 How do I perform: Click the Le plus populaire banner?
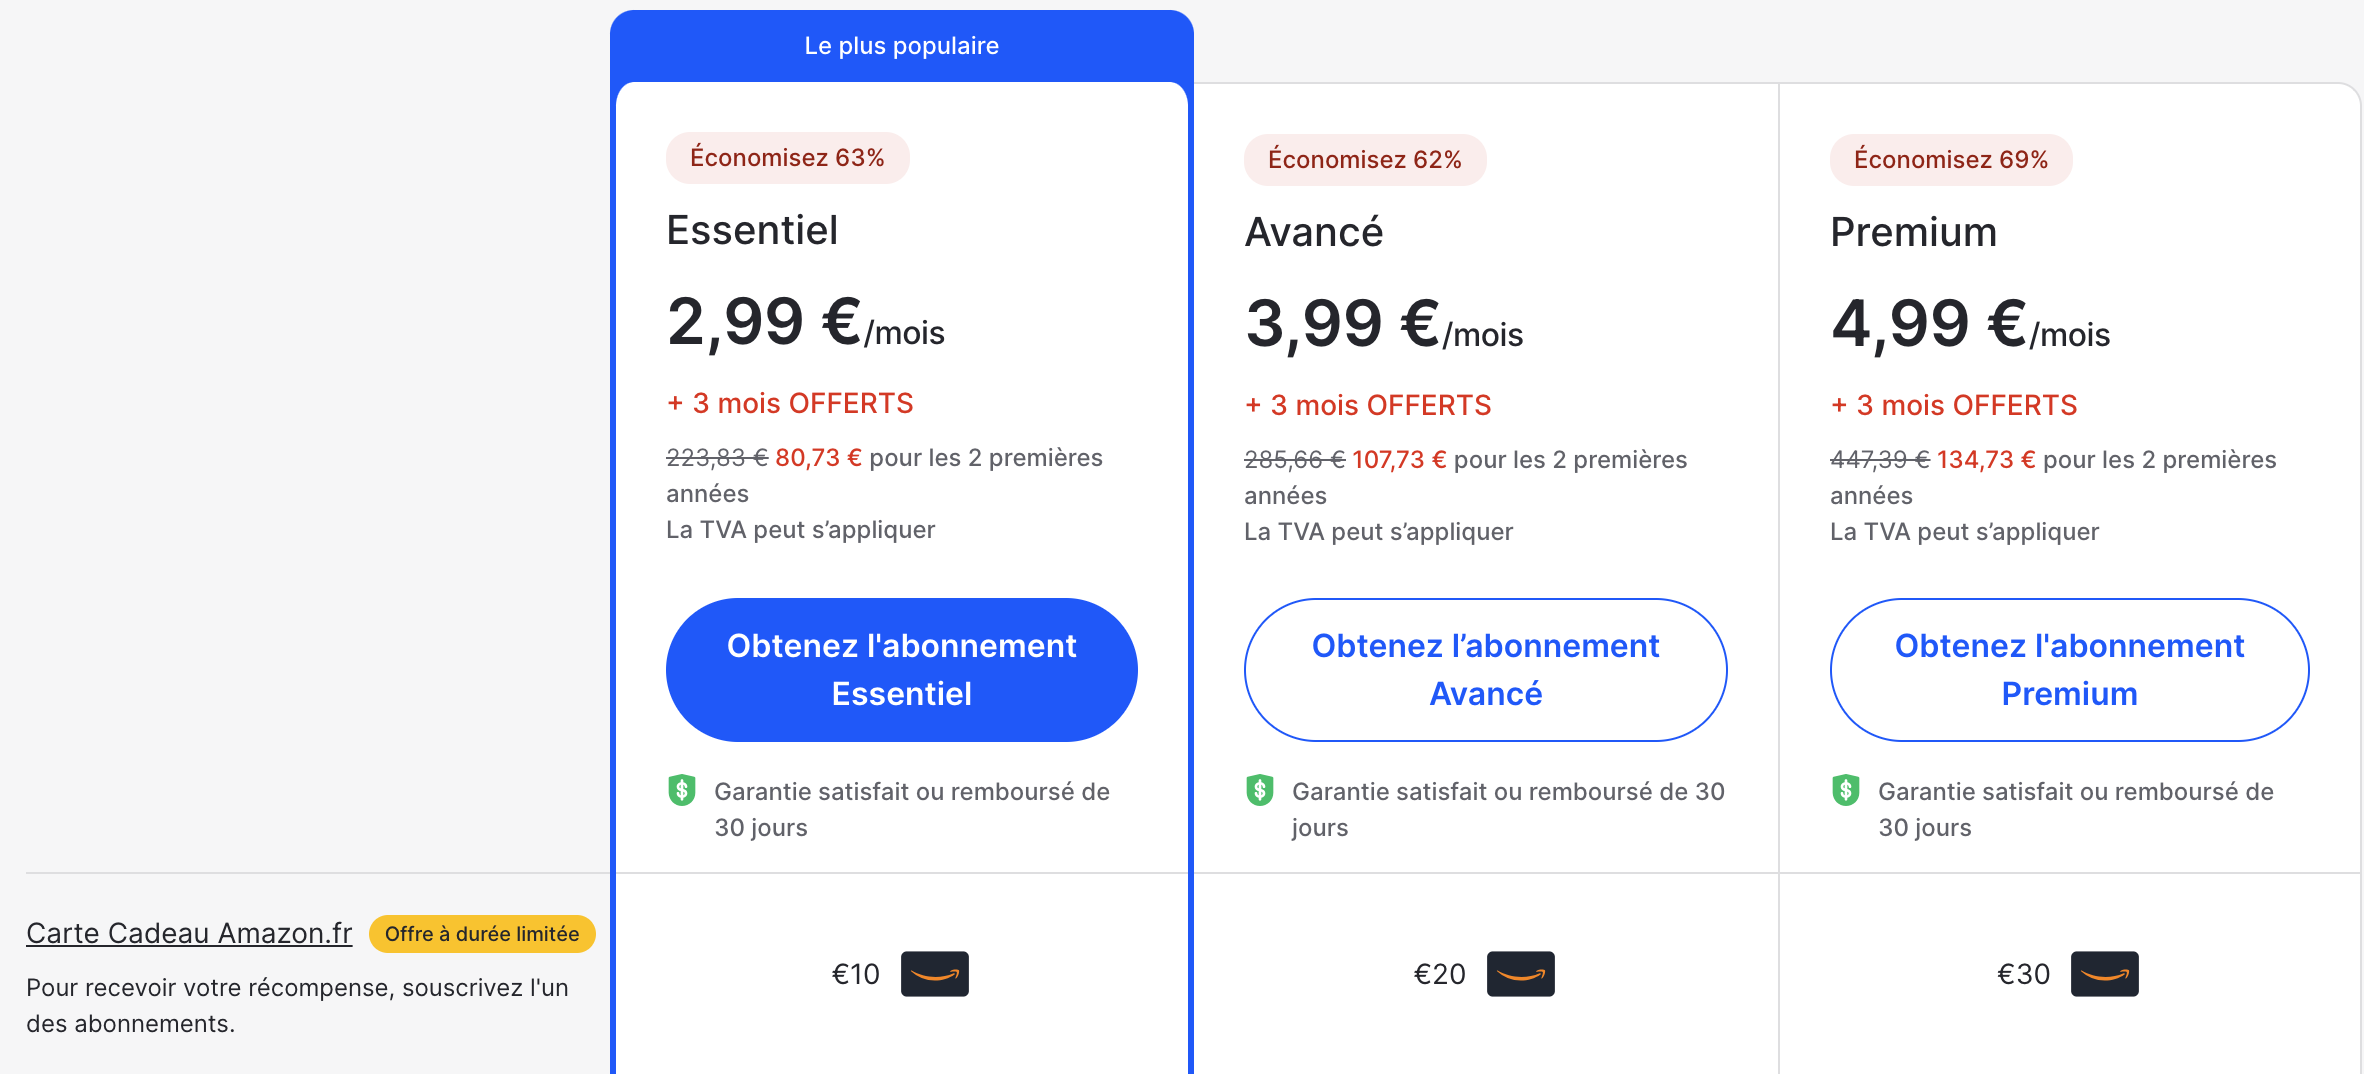[x=902, y=46]
